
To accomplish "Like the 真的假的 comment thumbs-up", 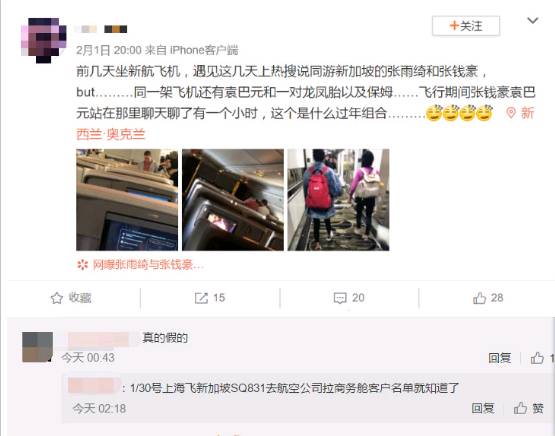I will (x=537, y=358).
